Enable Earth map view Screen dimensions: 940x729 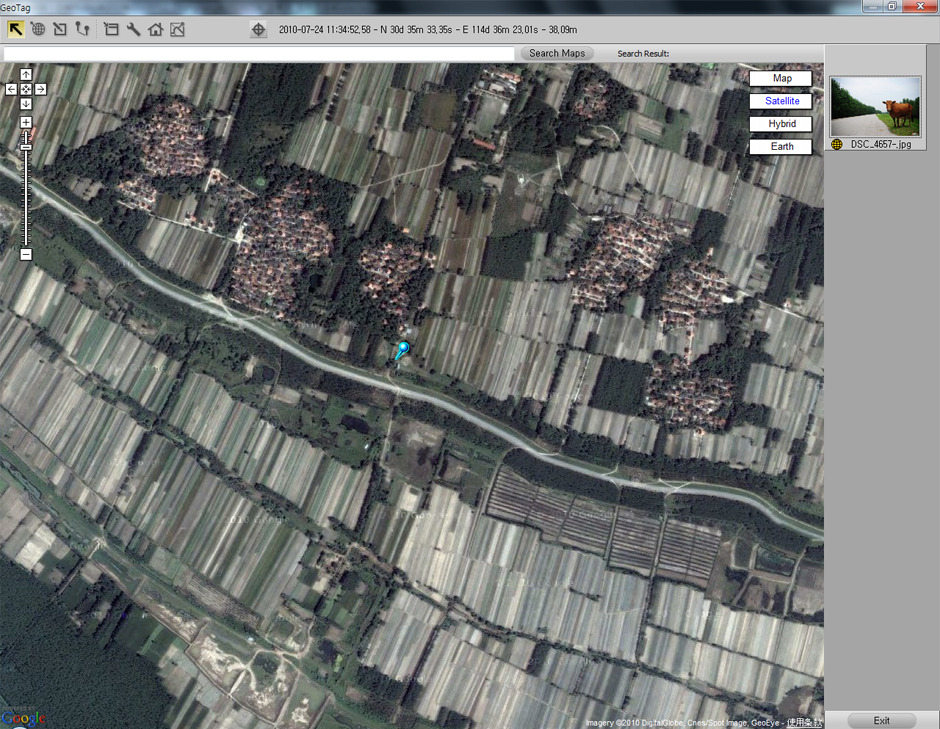click(780, 146)
